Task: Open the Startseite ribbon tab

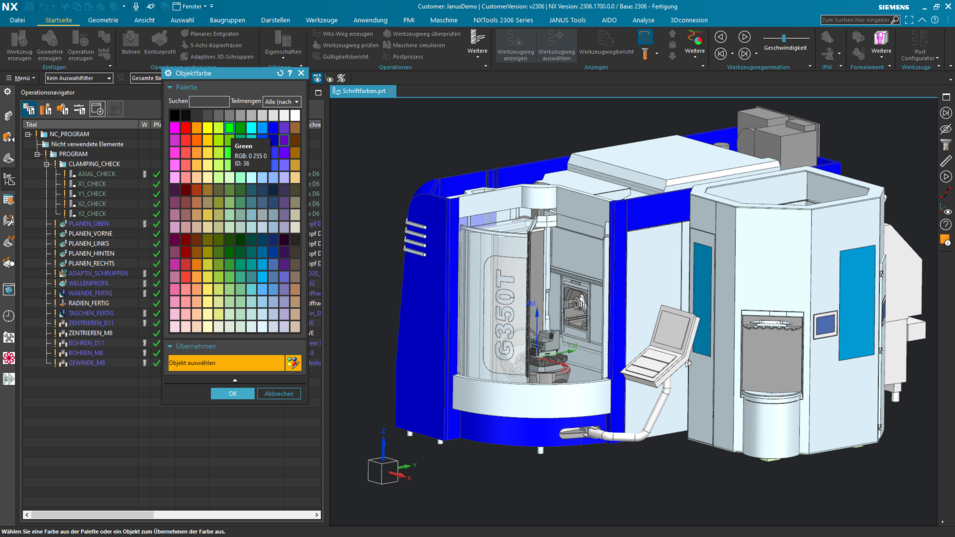Action: coord(58,20)
